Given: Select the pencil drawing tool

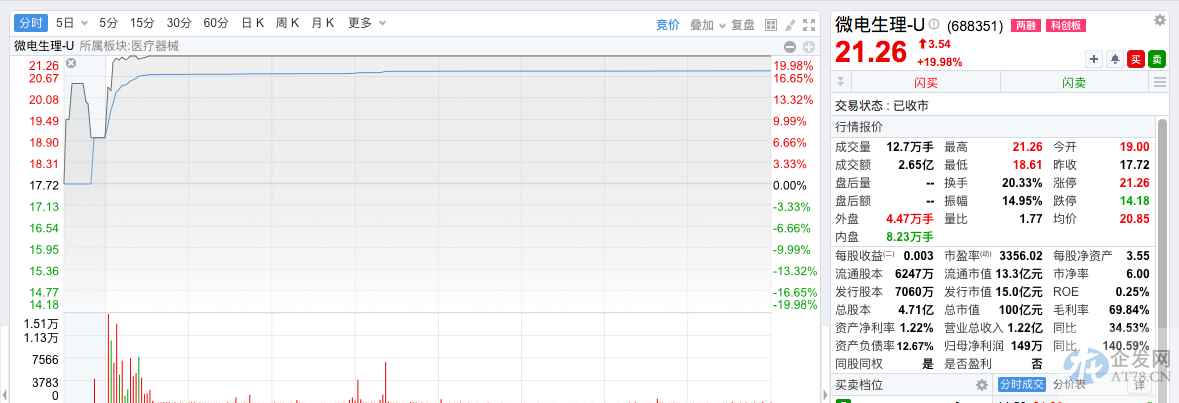Looking at the screenshot, I should point(790,23).
